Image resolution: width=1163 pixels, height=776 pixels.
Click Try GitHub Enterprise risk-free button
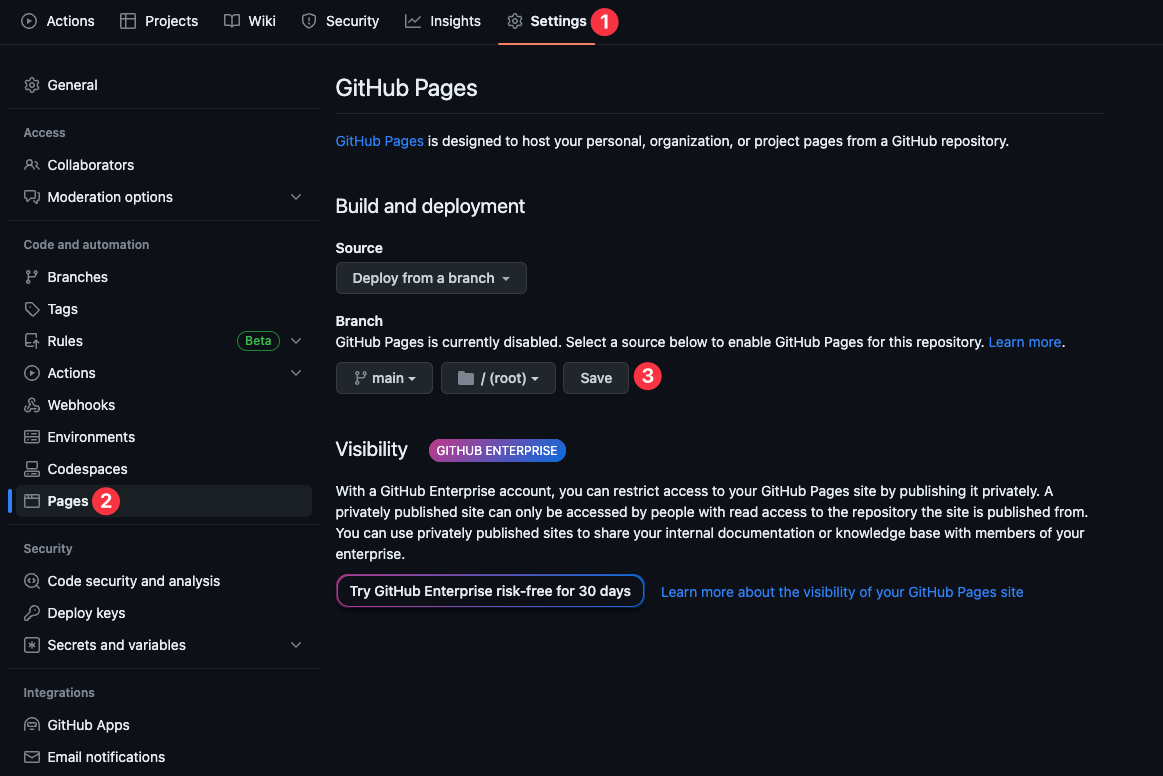pyautogui.click(x=490, y=591)
